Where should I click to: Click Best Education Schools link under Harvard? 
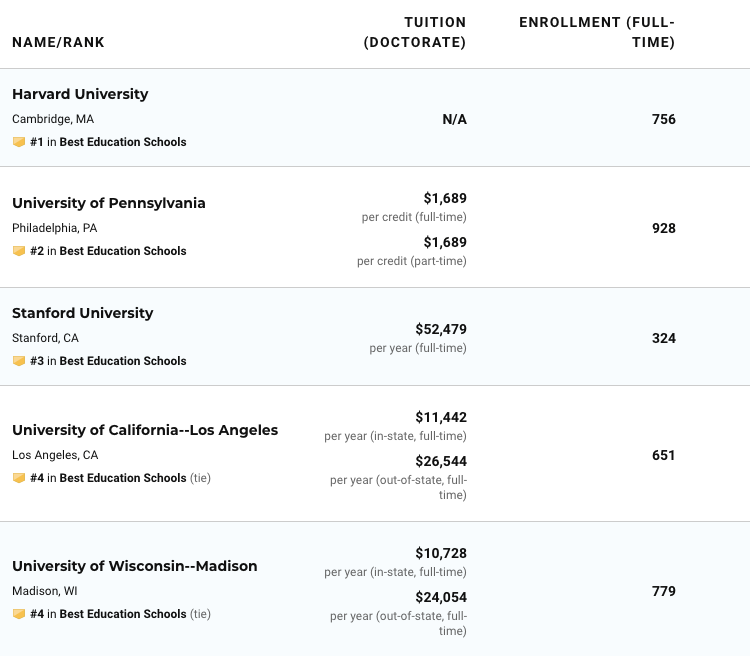coord(123,142)
